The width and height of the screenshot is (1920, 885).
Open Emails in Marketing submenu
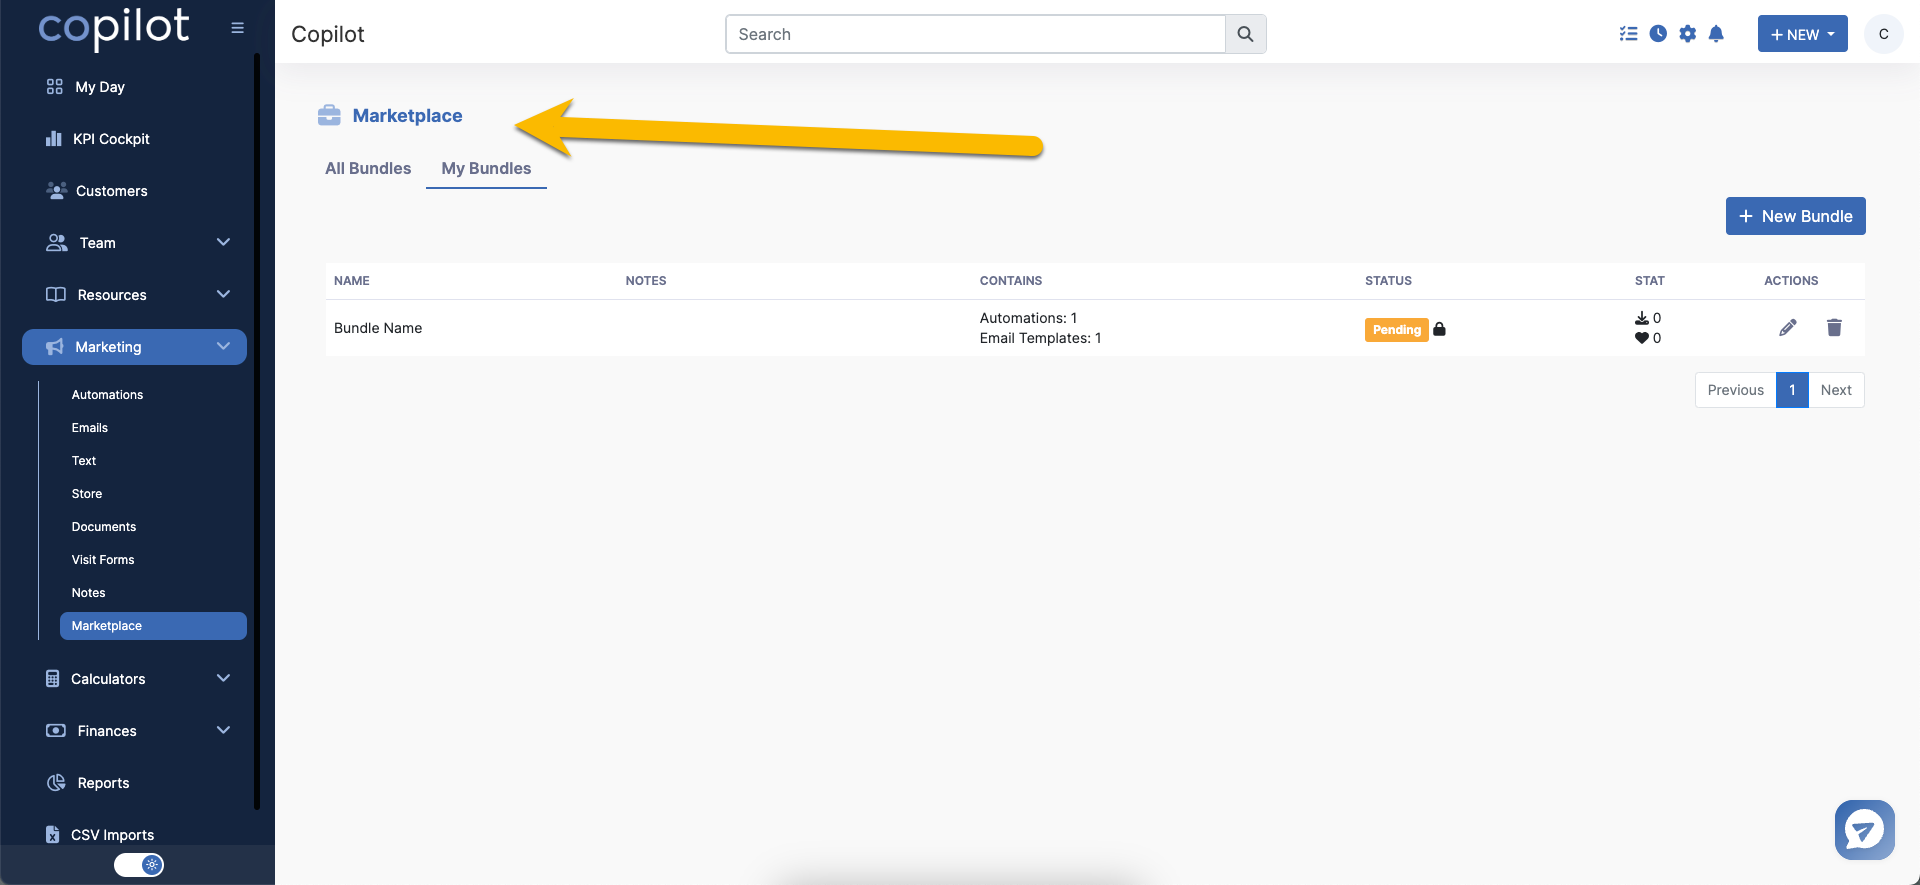click(90, 428)
